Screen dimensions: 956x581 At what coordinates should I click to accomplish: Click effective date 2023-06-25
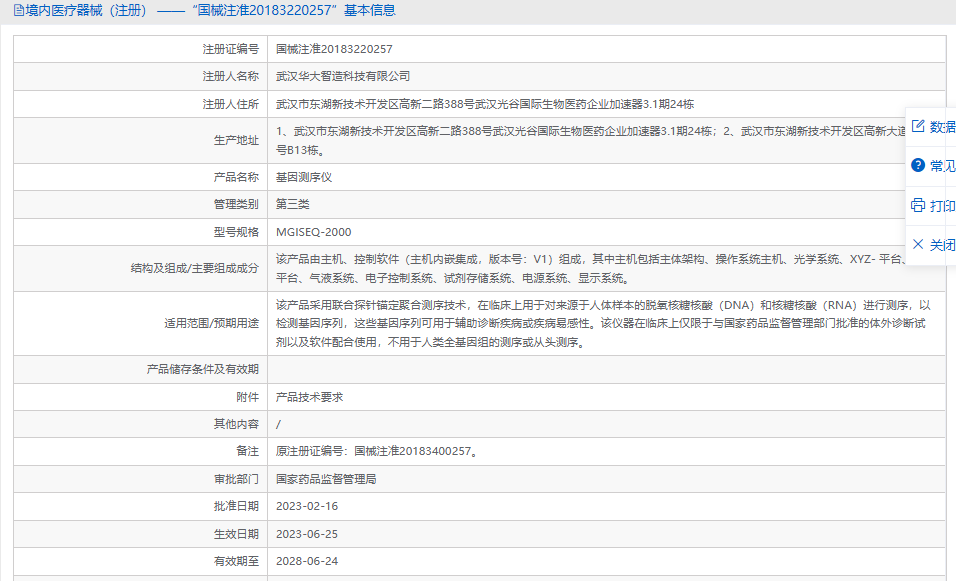click(307, 534)
